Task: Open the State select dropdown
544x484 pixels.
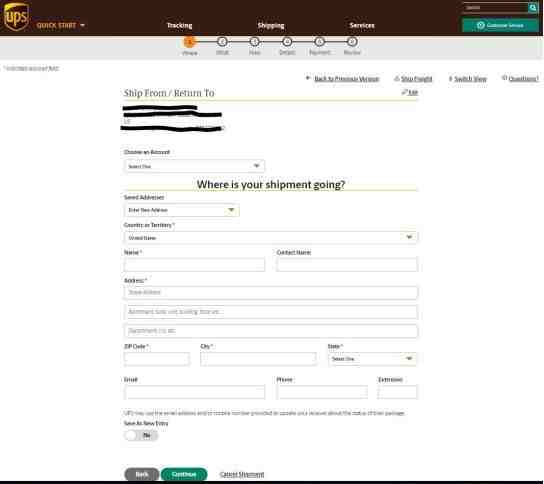Action: pyautogui.click(x=372, y=359)
